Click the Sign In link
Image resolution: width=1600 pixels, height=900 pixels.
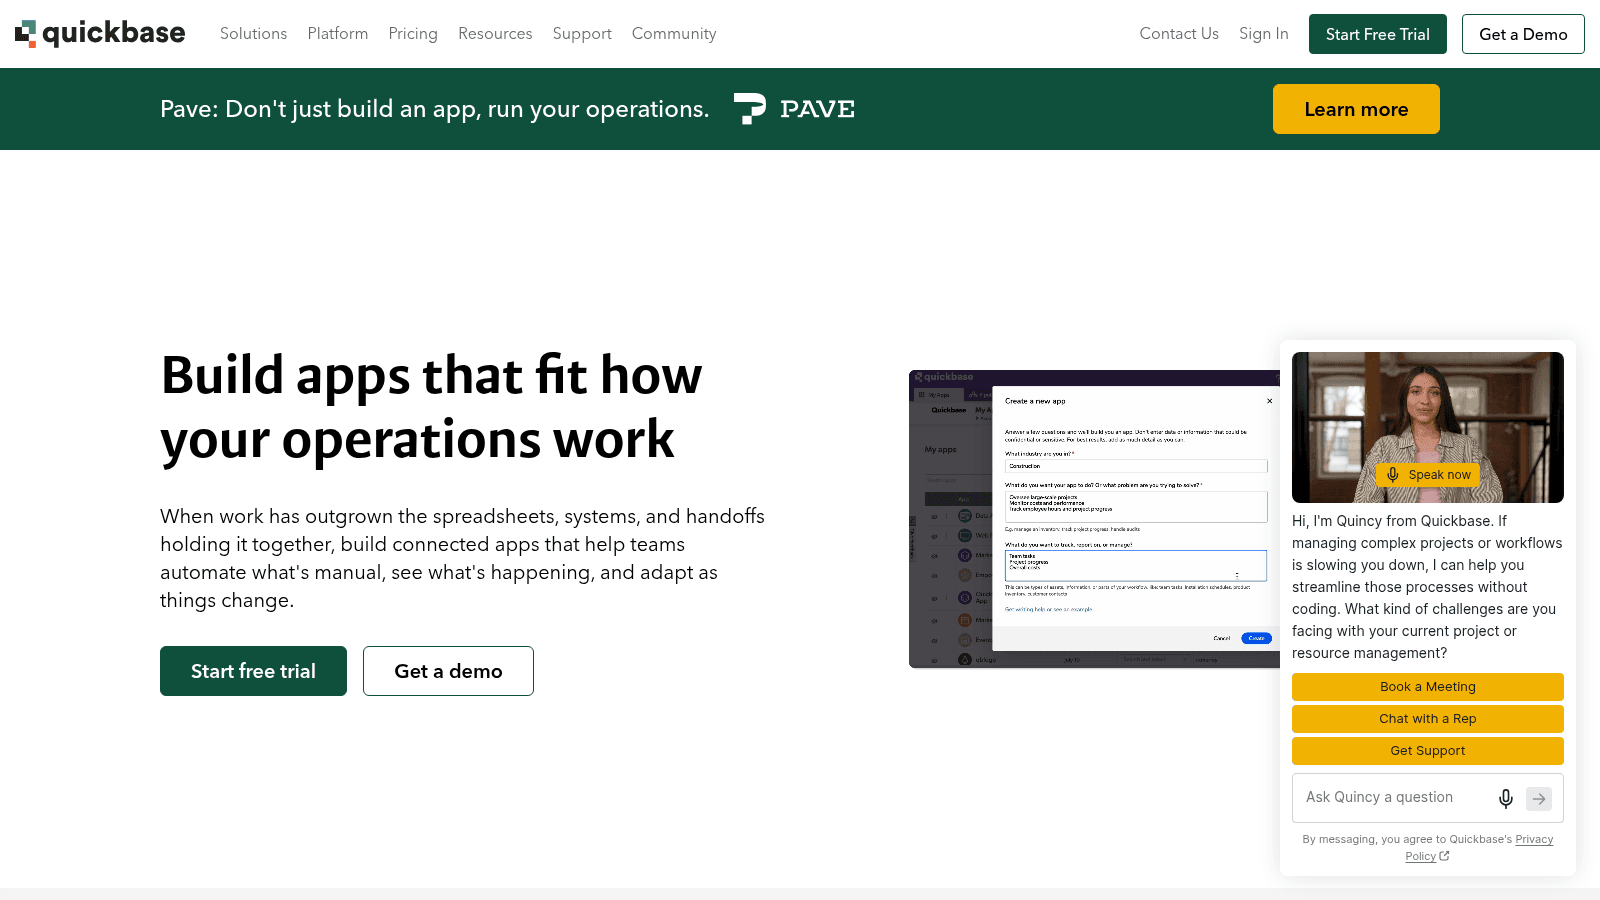tap(1264, 34)
